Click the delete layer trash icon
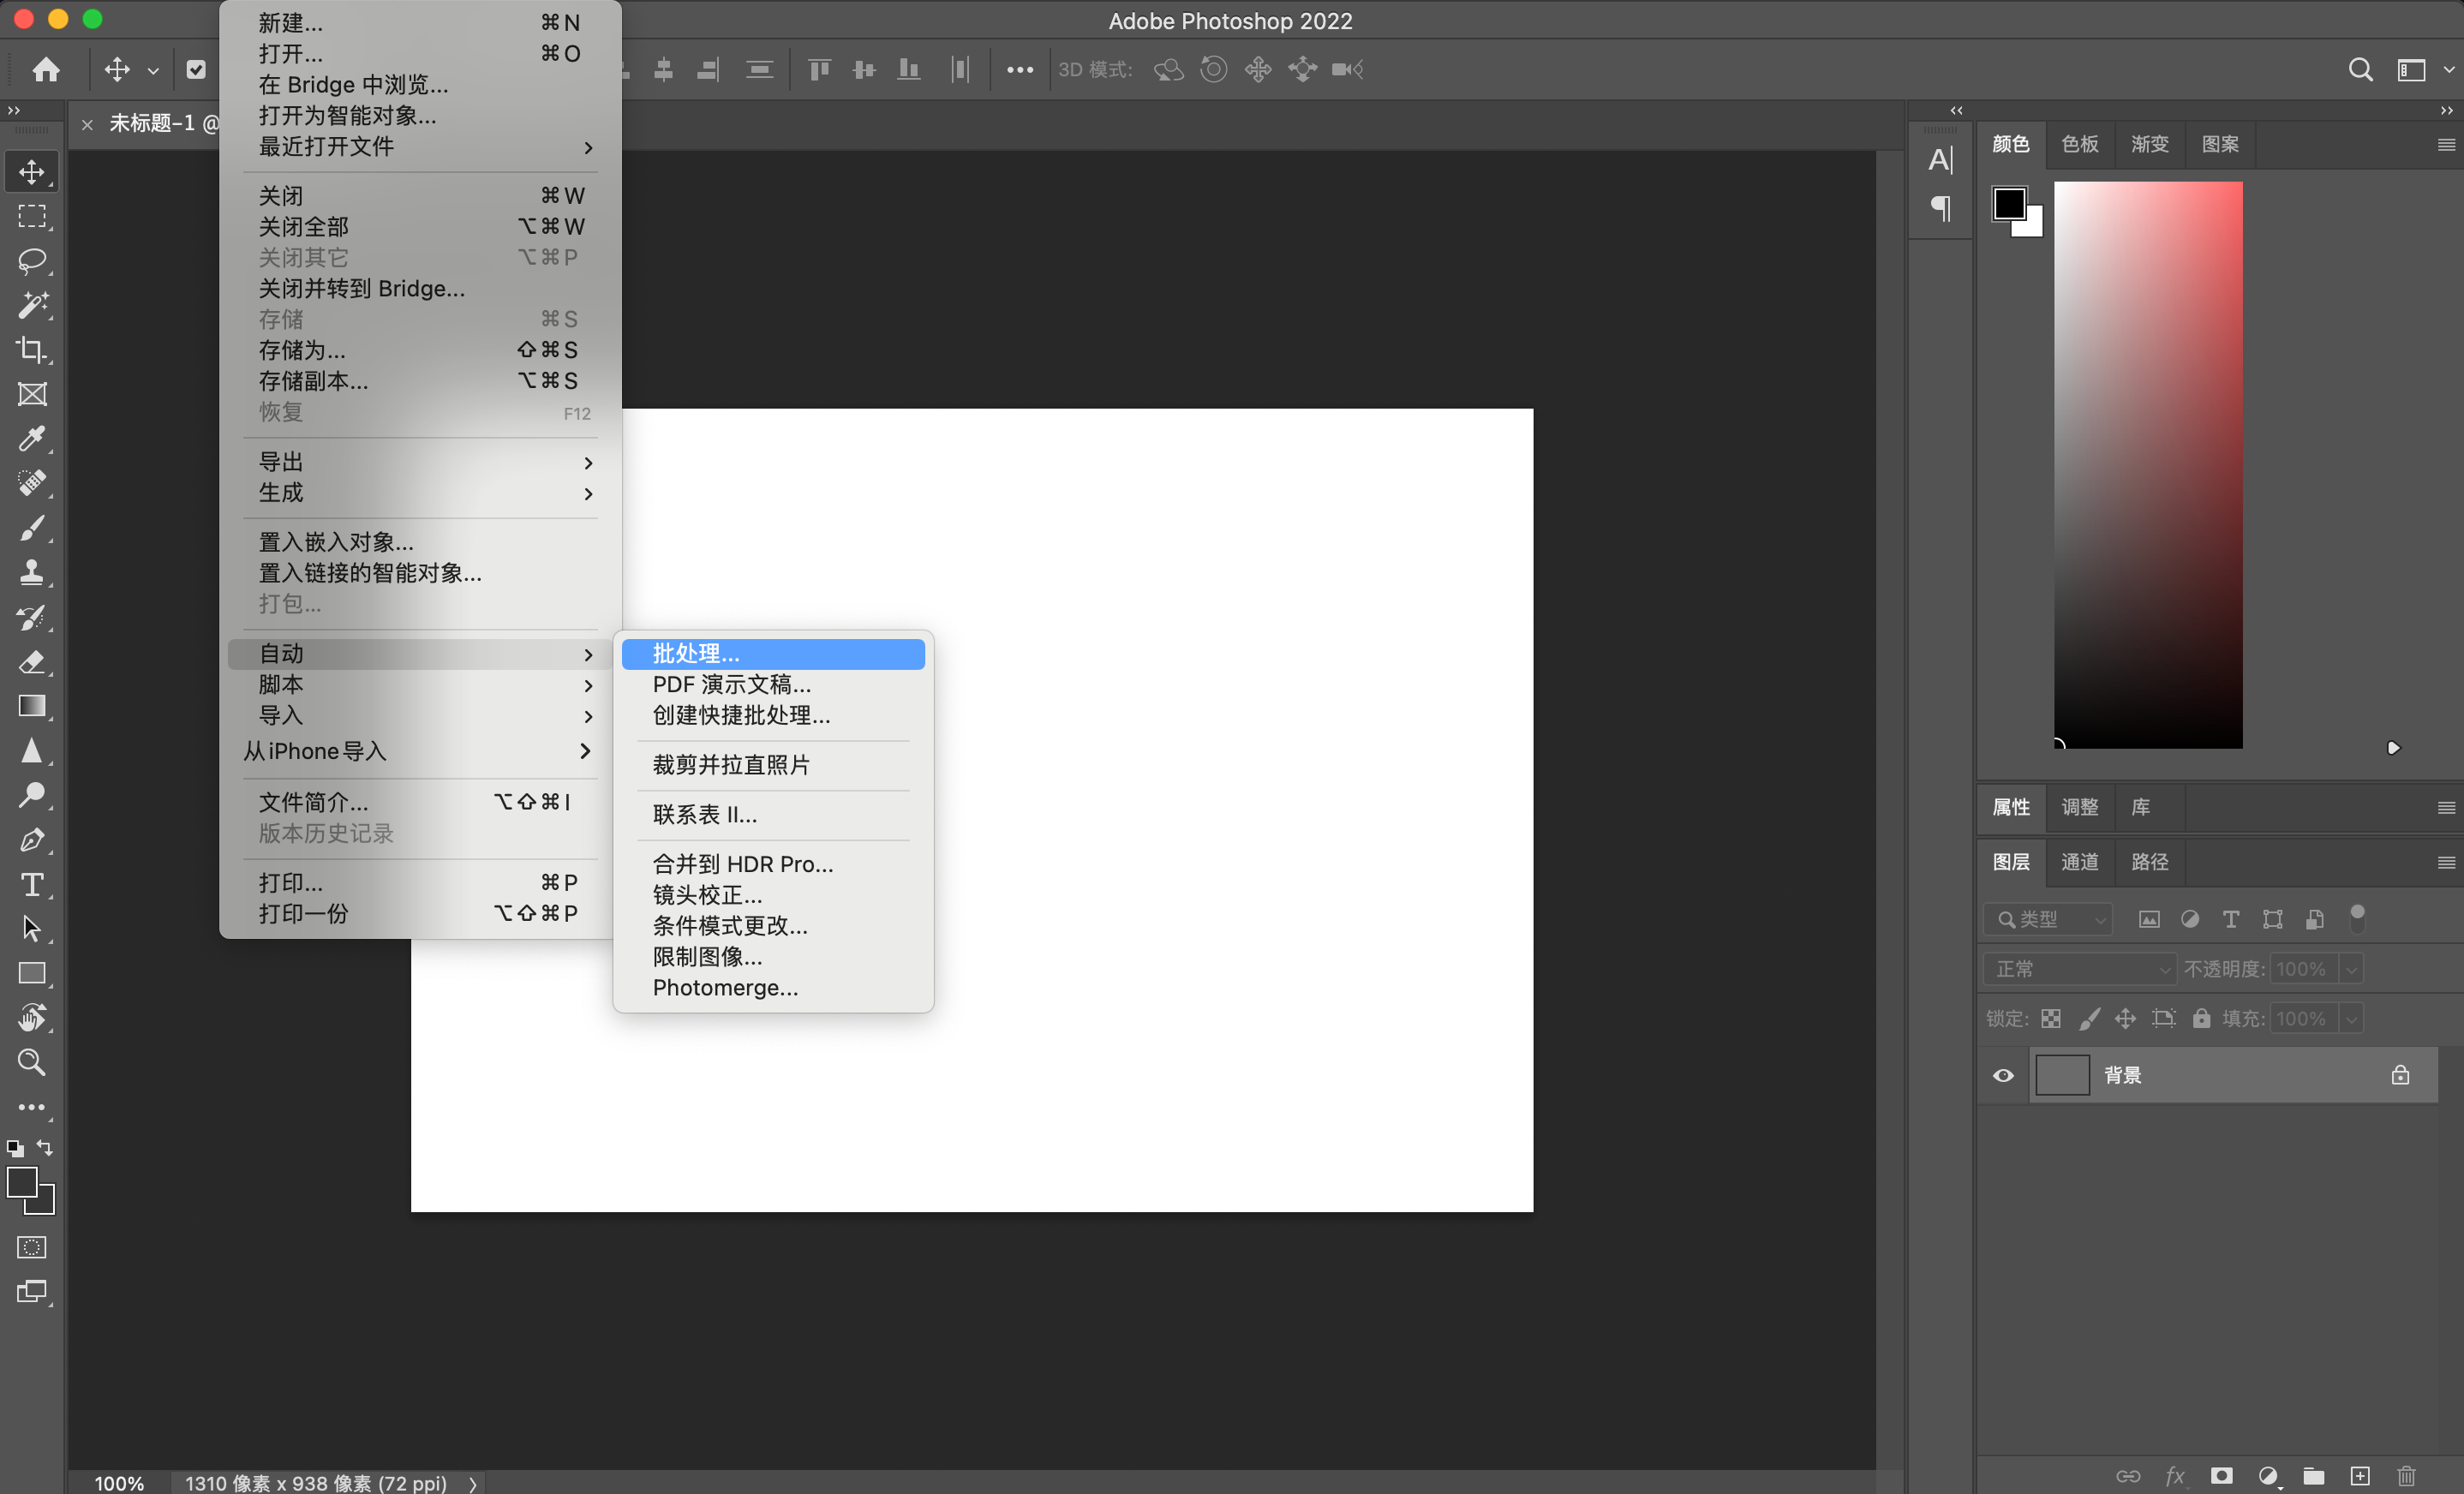 point(2406,1476)
